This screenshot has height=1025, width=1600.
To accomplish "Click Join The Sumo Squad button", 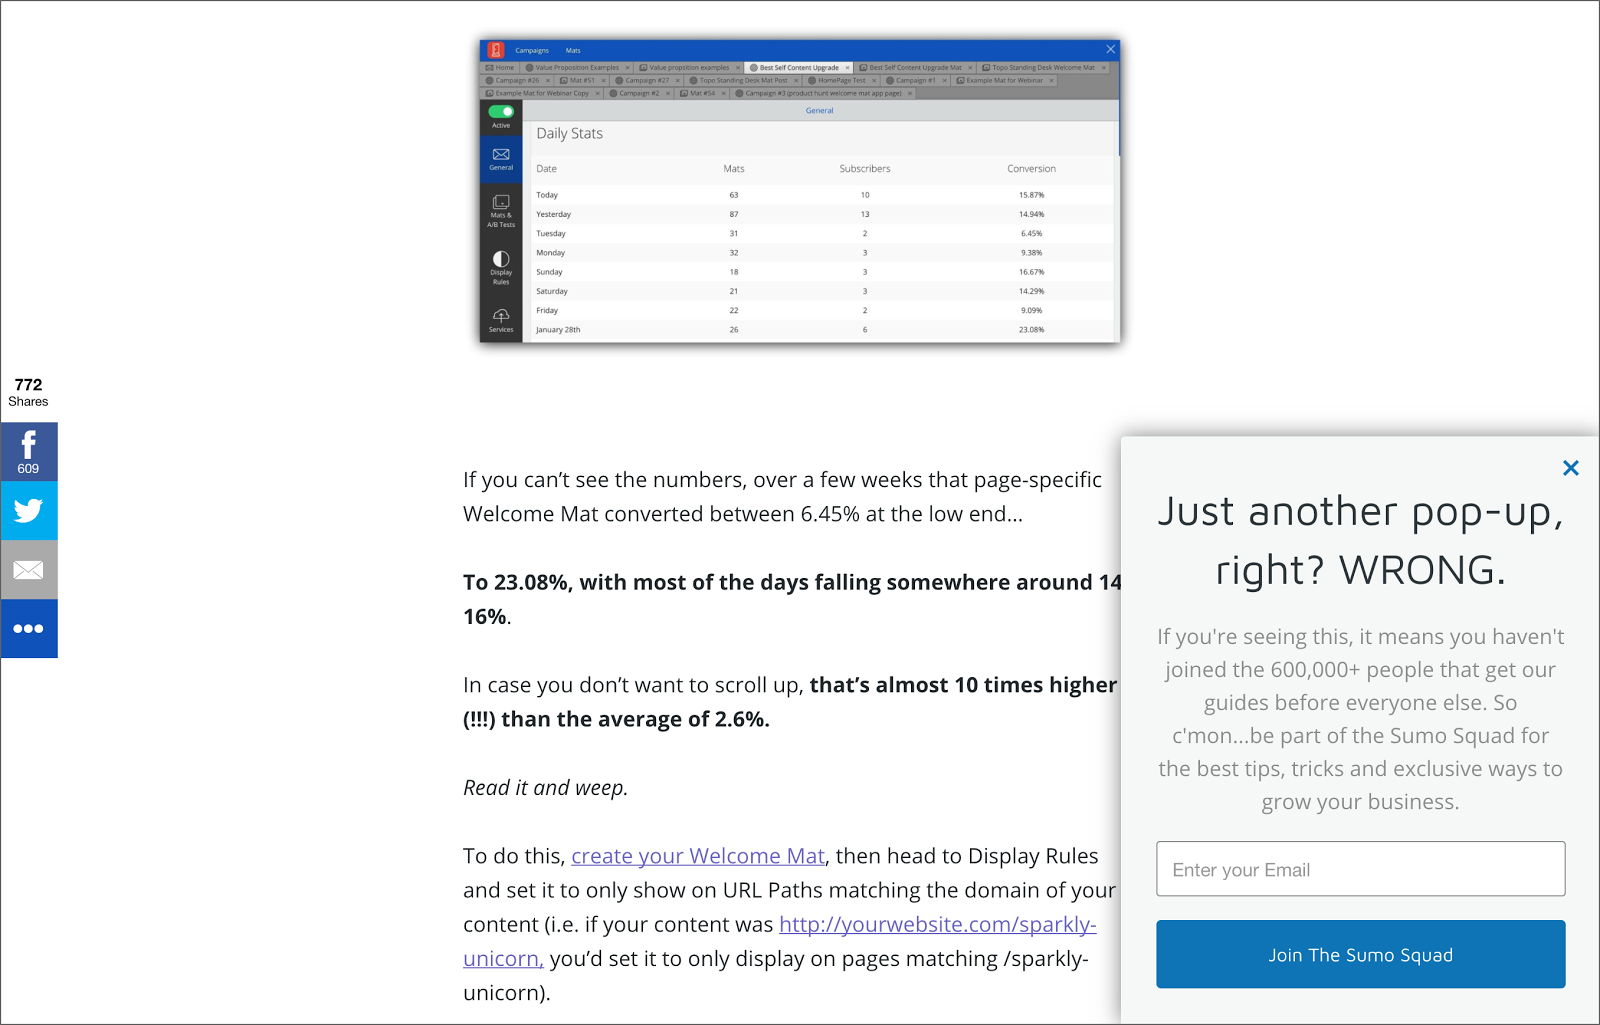I will (x=1360, y=955).
